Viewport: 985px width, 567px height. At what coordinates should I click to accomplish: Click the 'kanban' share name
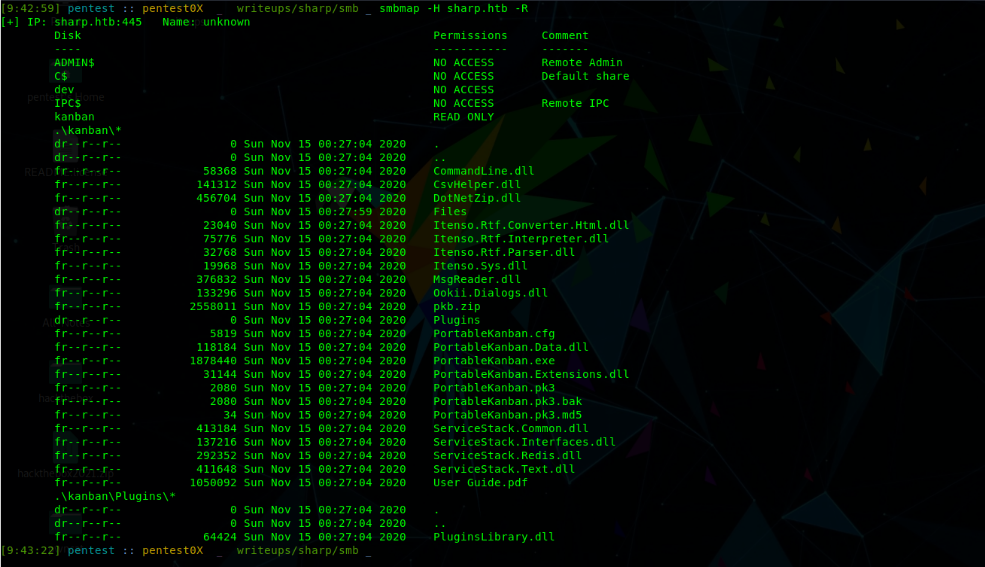(x=74, y=117)
